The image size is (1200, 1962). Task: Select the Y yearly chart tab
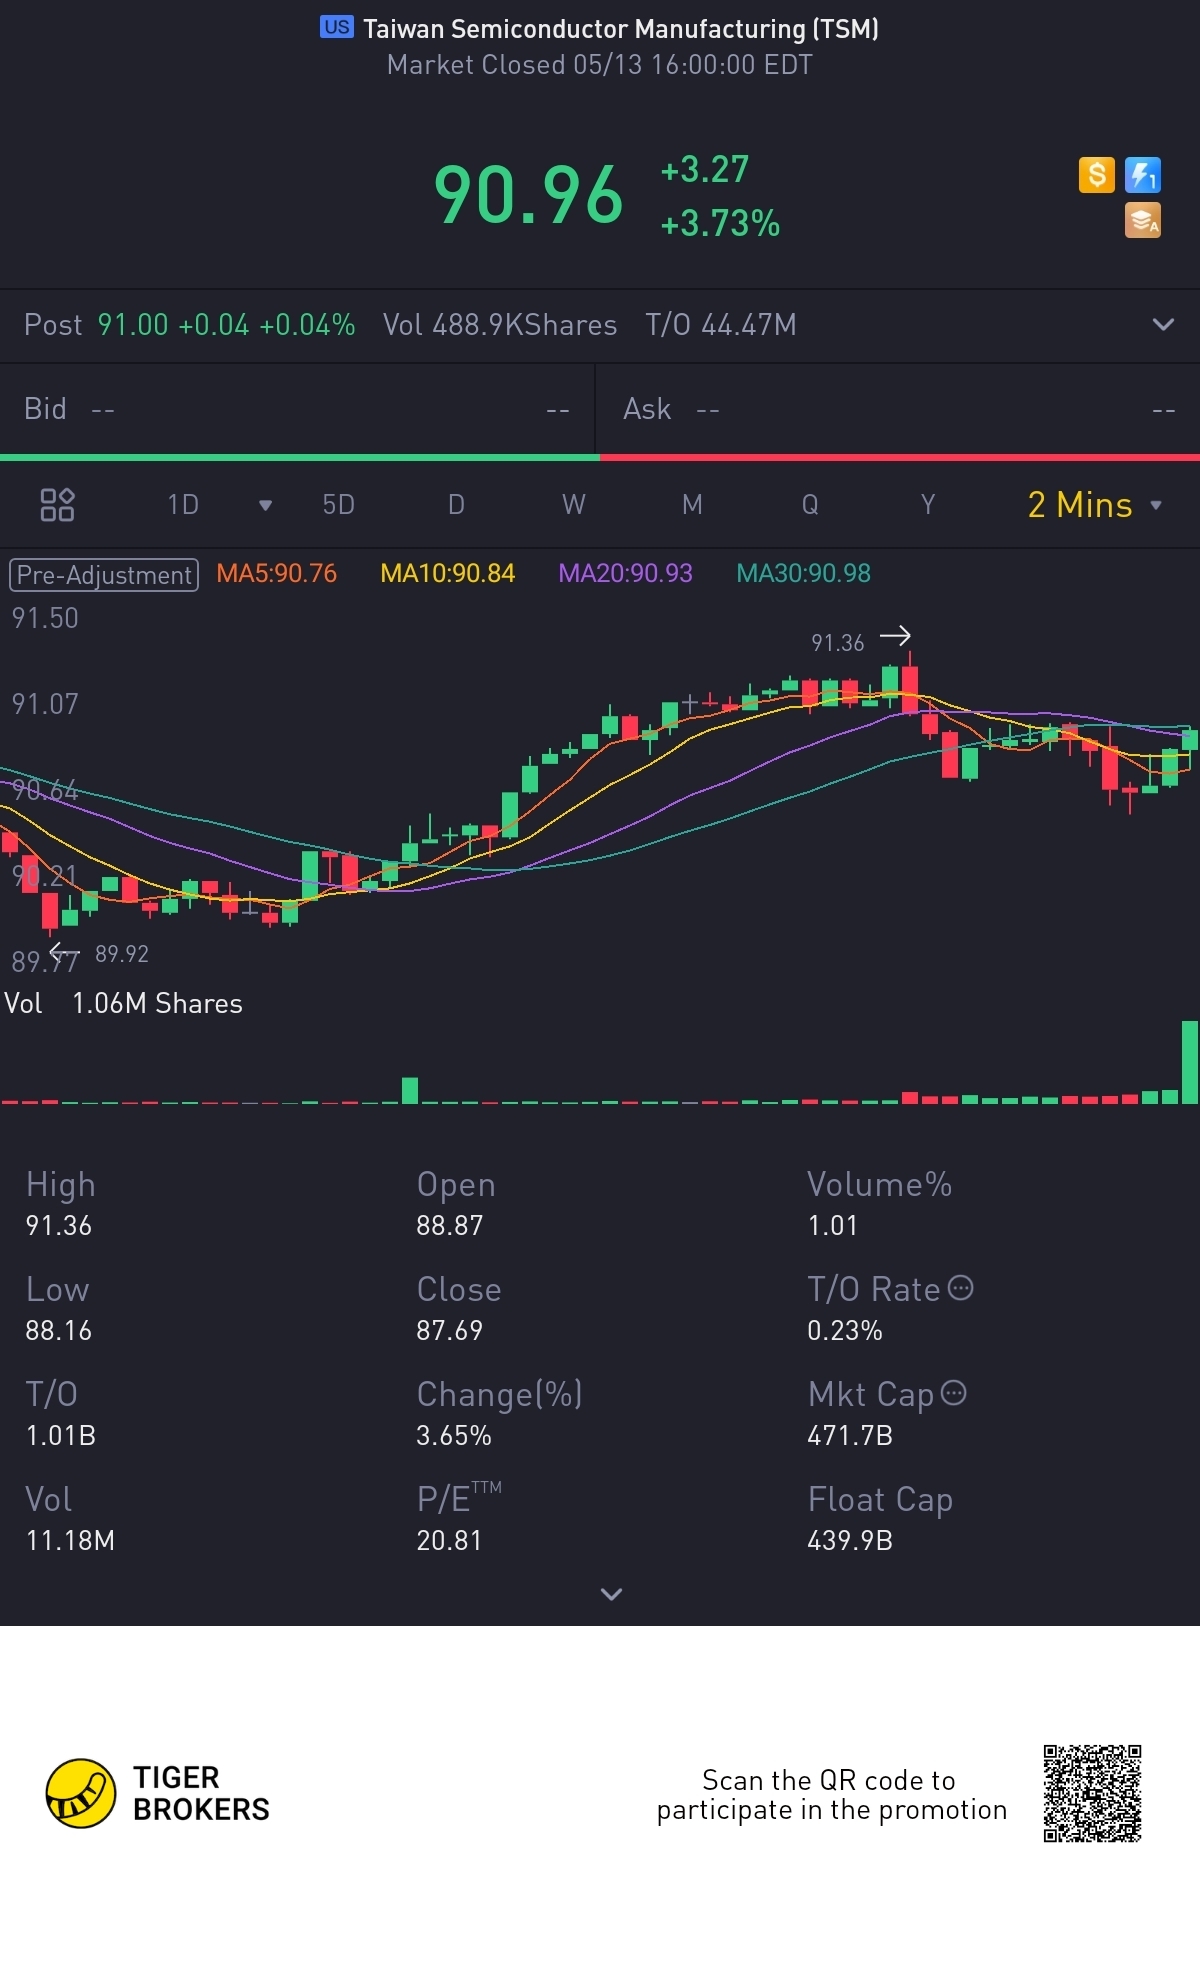coord(928,505)
